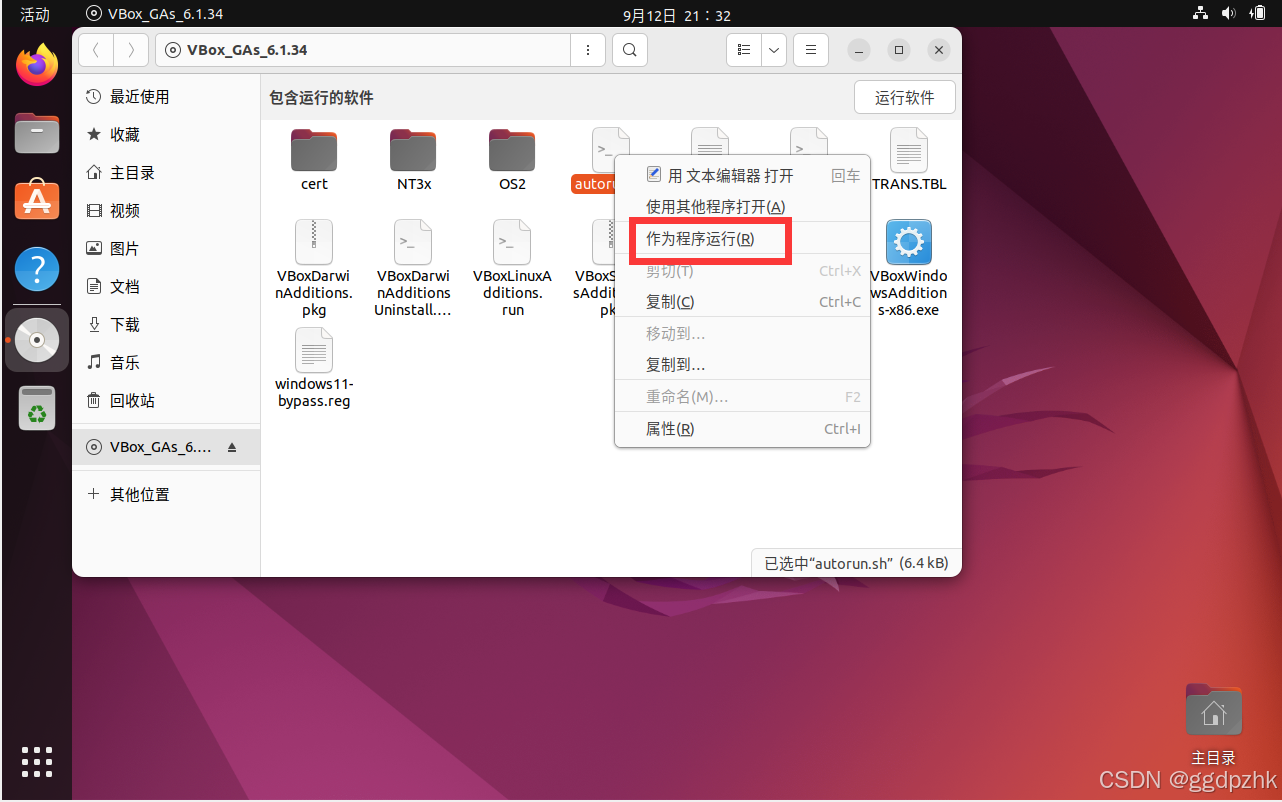
Task: Click the search magnifier button
Action: [629, 50]
